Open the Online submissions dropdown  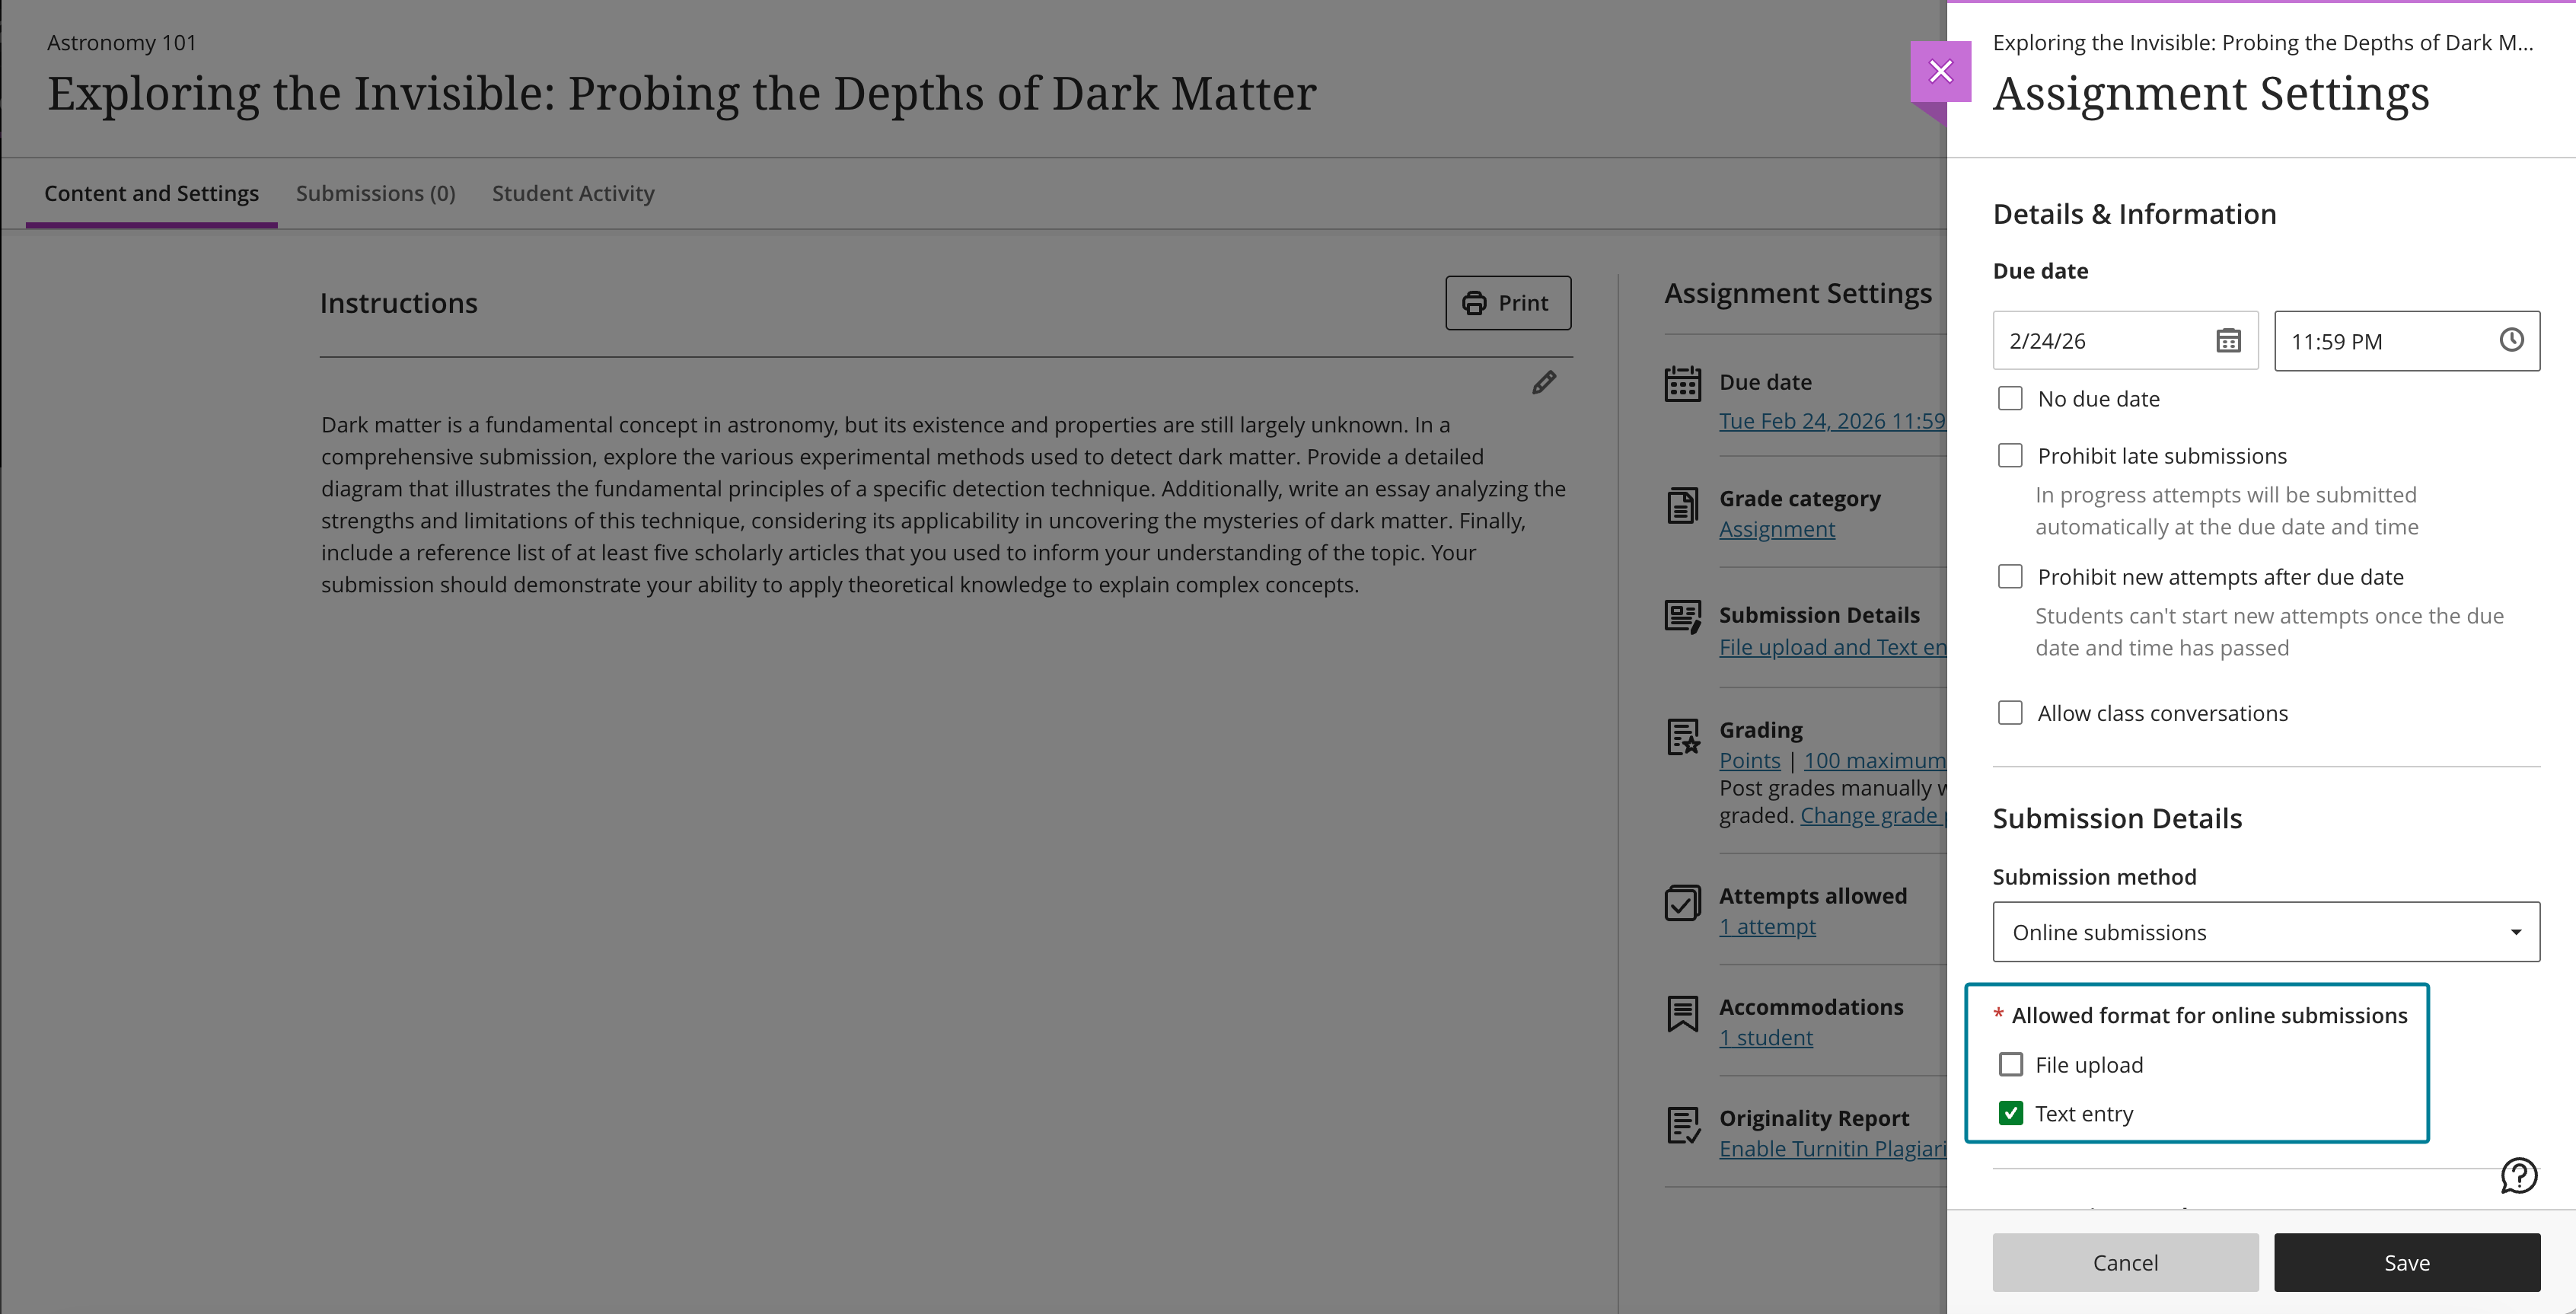(2265, 931)
